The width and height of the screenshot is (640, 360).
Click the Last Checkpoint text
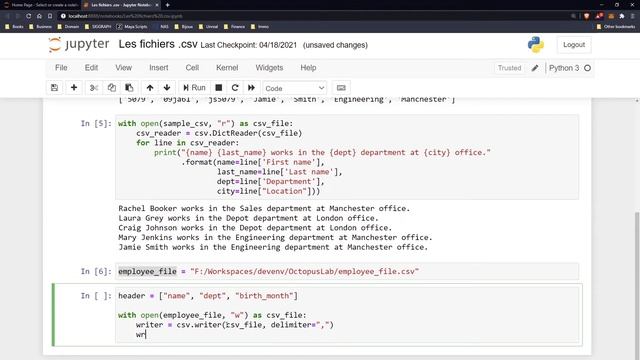click(x=249, y=45)
